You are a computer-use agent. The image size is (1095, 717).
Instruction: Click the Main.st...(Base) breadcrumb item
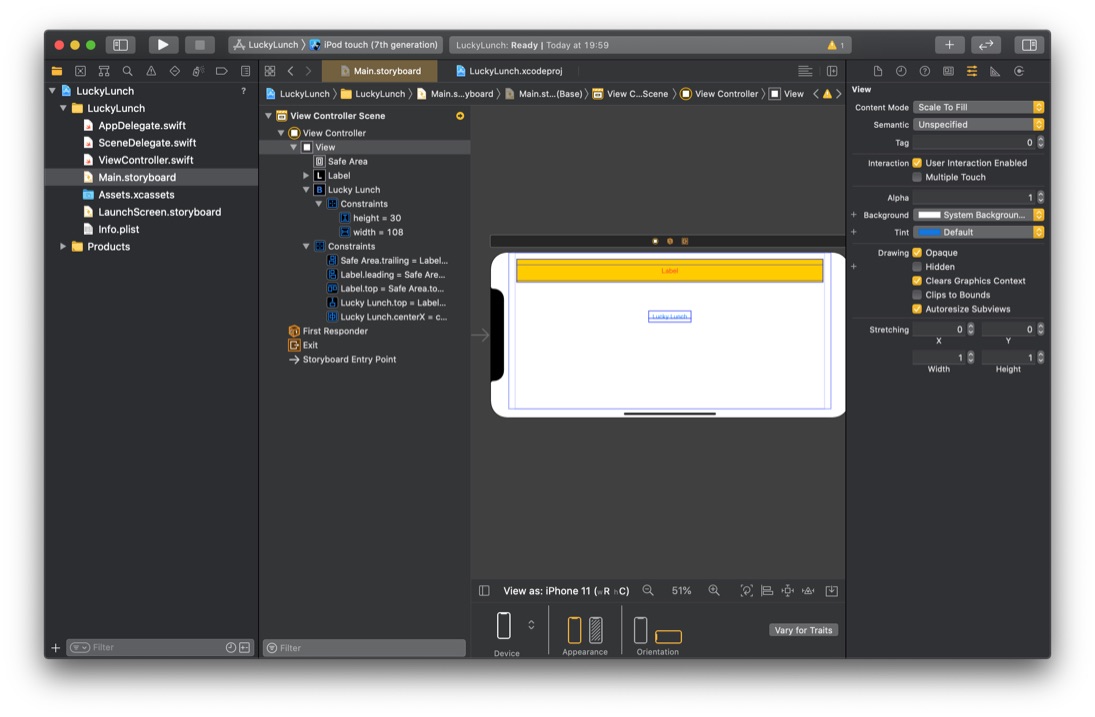pos(543,94)
